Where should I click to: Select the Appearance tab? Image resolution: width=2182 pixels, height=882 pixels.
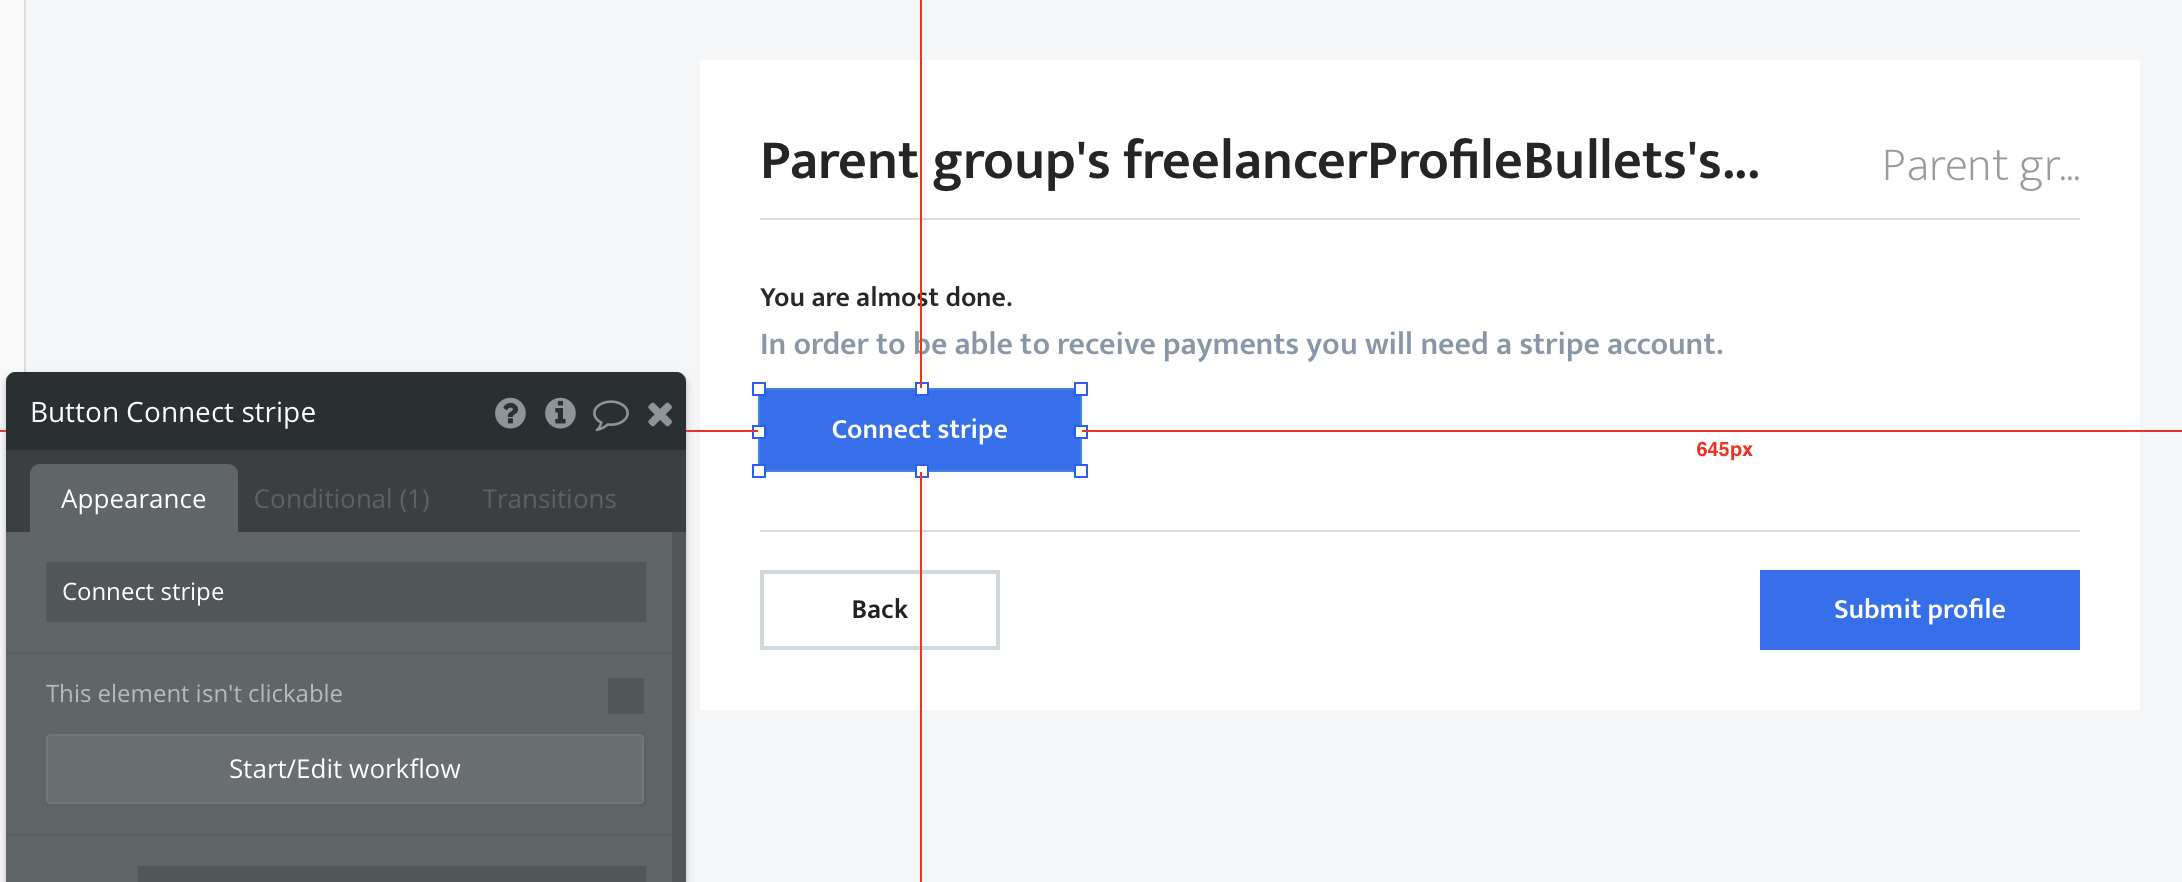133,499
